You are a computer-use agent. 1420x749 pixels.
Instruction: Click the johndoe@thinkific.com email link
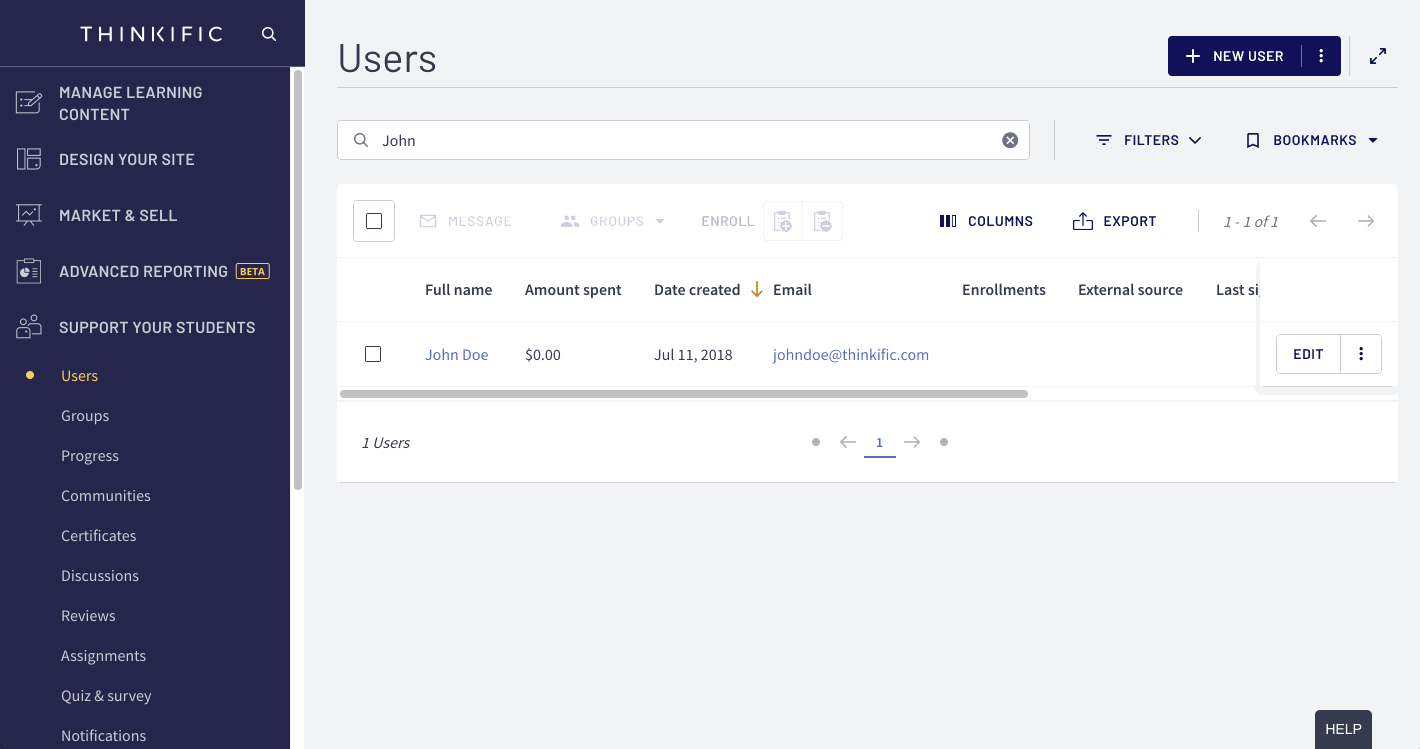tap(851, 354)
